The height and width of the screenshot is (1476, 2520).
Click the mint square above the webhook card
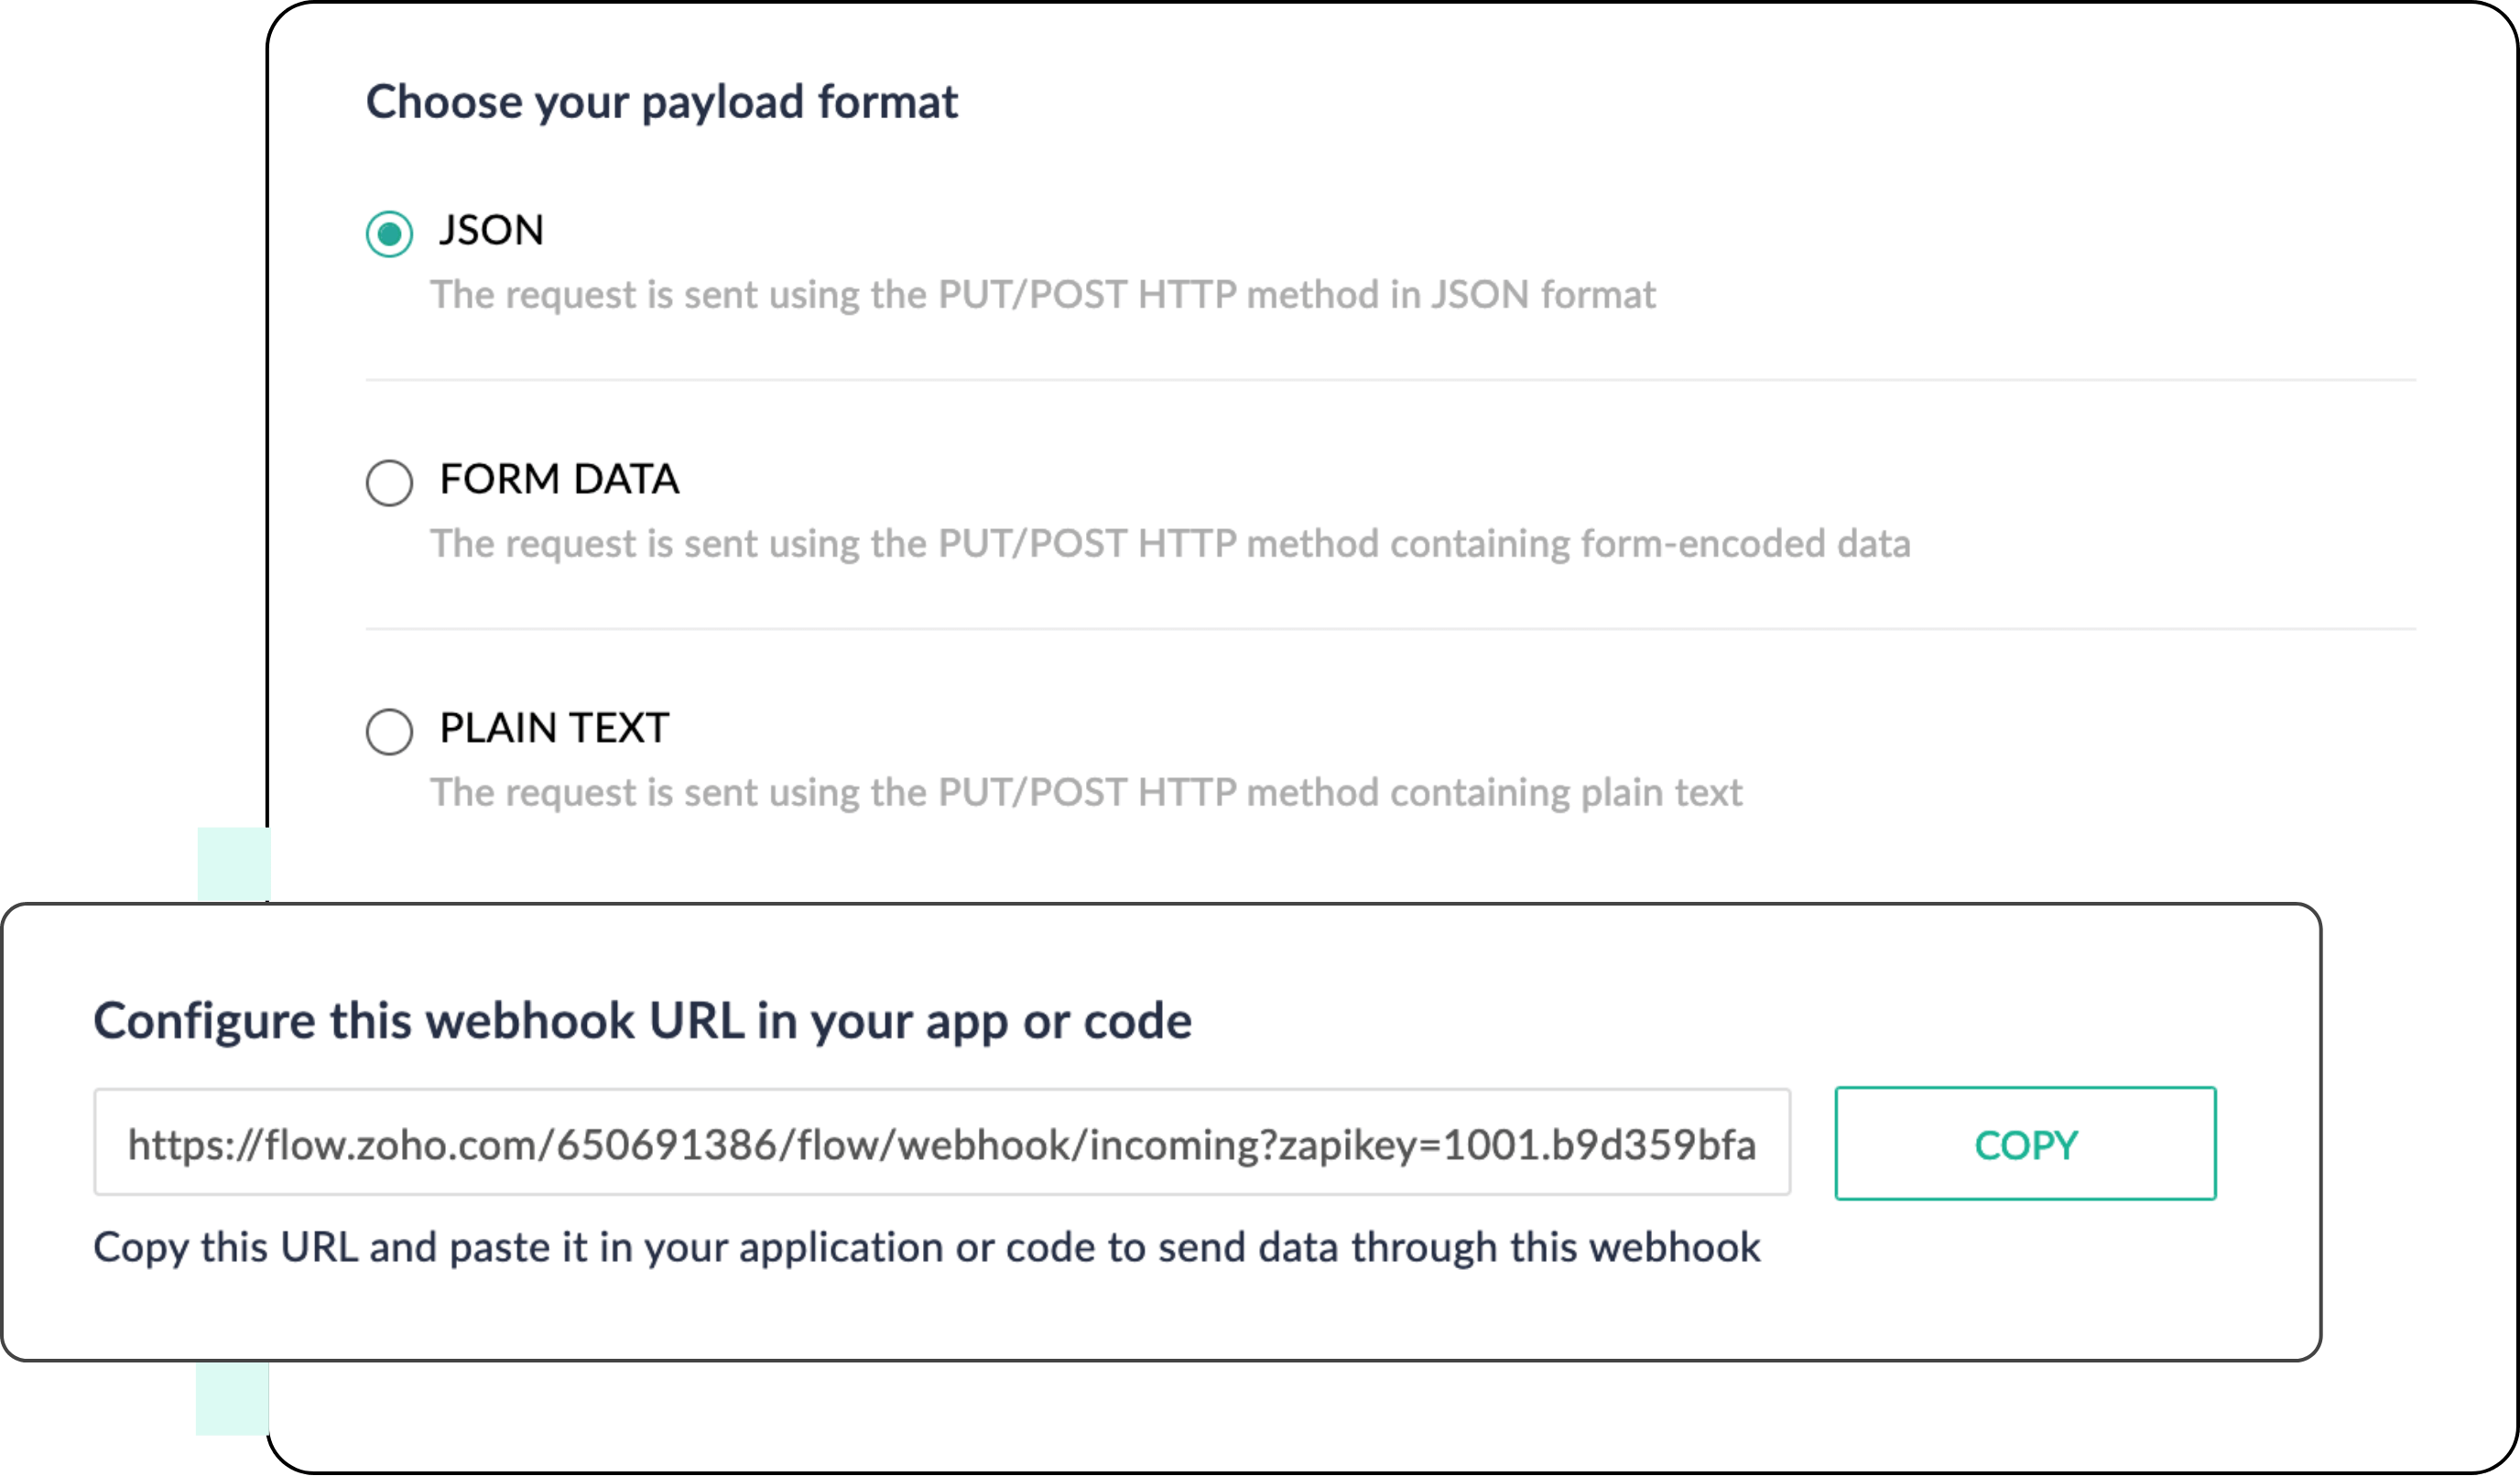click(x=233, y=863)
